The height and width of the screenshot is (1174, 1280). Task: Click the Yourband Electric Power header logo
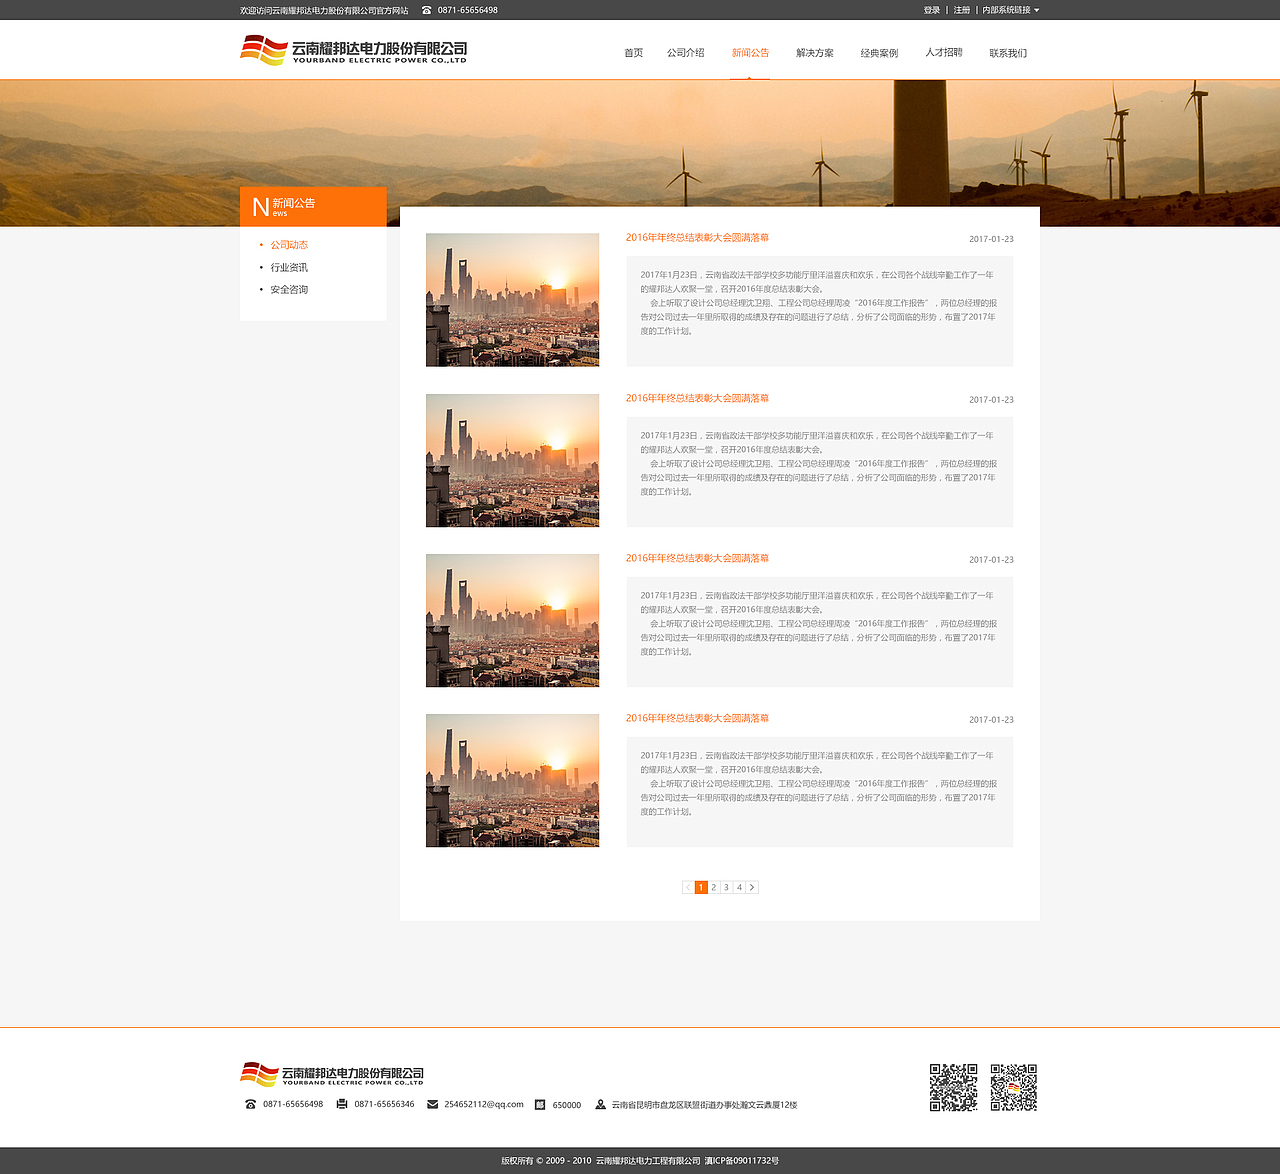click(x=353, y=50)
